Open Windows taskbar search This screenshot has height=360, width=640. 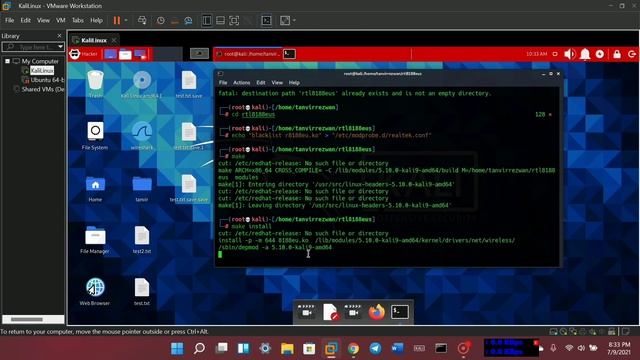199,349
